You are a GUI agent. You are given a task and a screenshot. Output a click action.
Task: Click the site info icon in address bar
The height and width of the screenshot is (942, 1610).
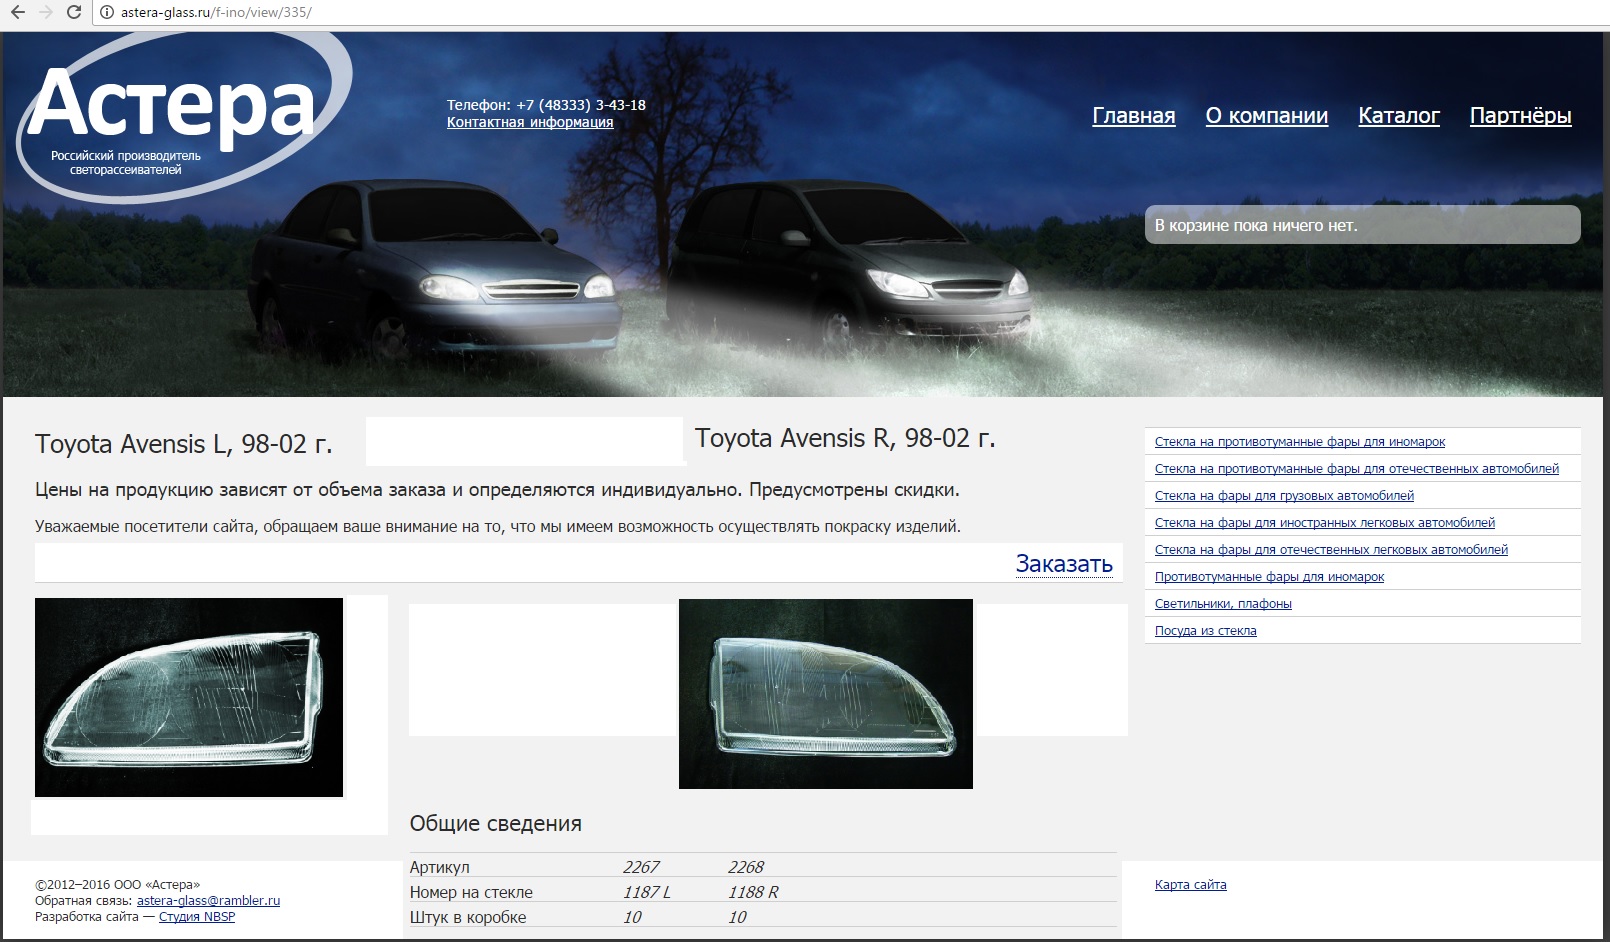coord(107,13)
